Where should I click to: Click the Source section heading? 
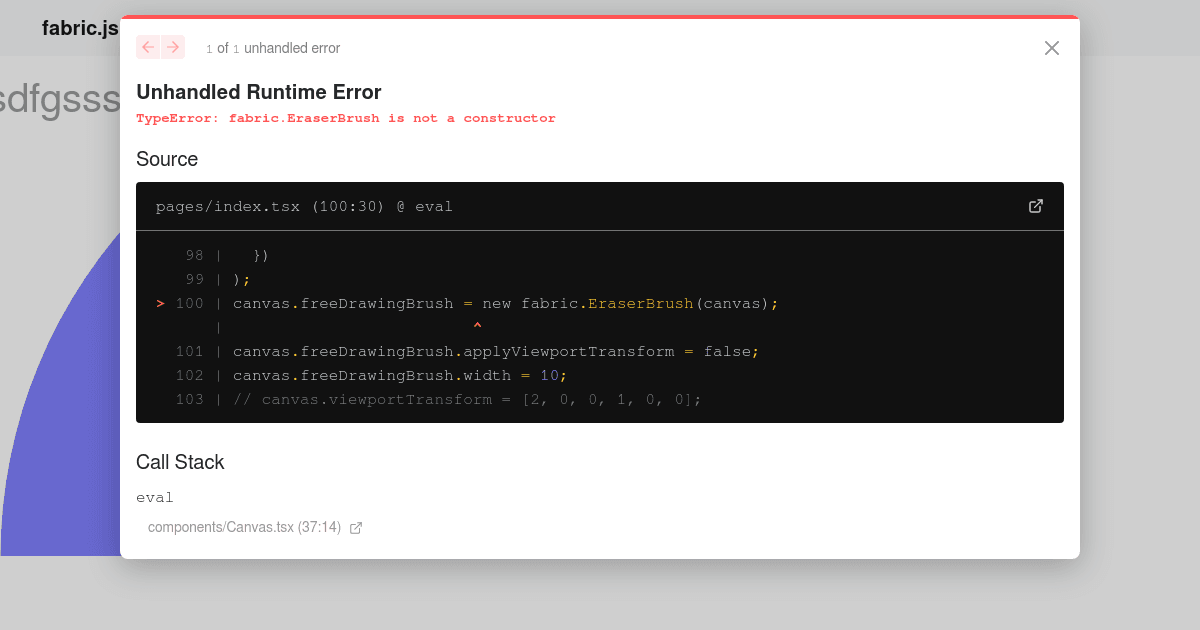pyautogui.click(x=166, y=159)
